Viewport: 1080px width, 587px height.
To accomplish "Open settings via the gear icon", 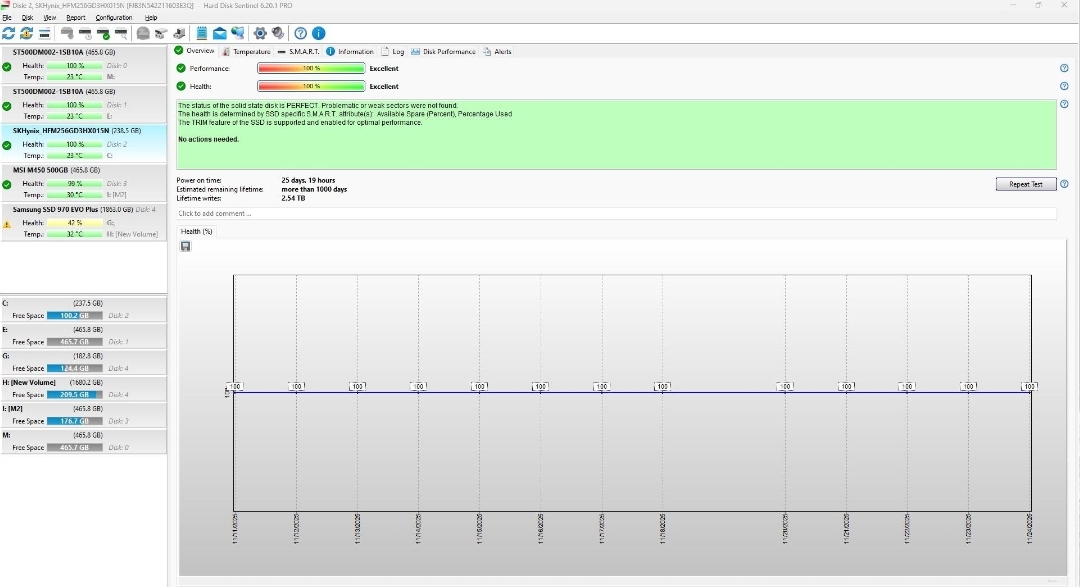I will [x=260, y=33].
